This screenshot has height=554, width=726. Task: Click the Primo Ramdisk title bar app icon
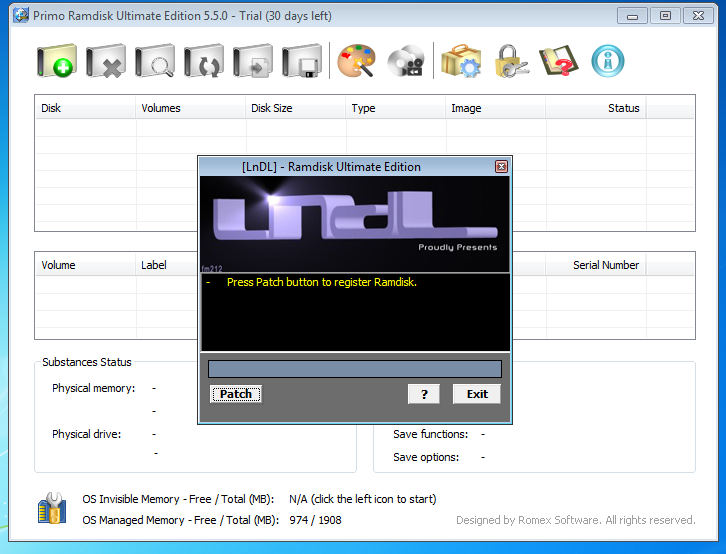[x=21, y=15]
